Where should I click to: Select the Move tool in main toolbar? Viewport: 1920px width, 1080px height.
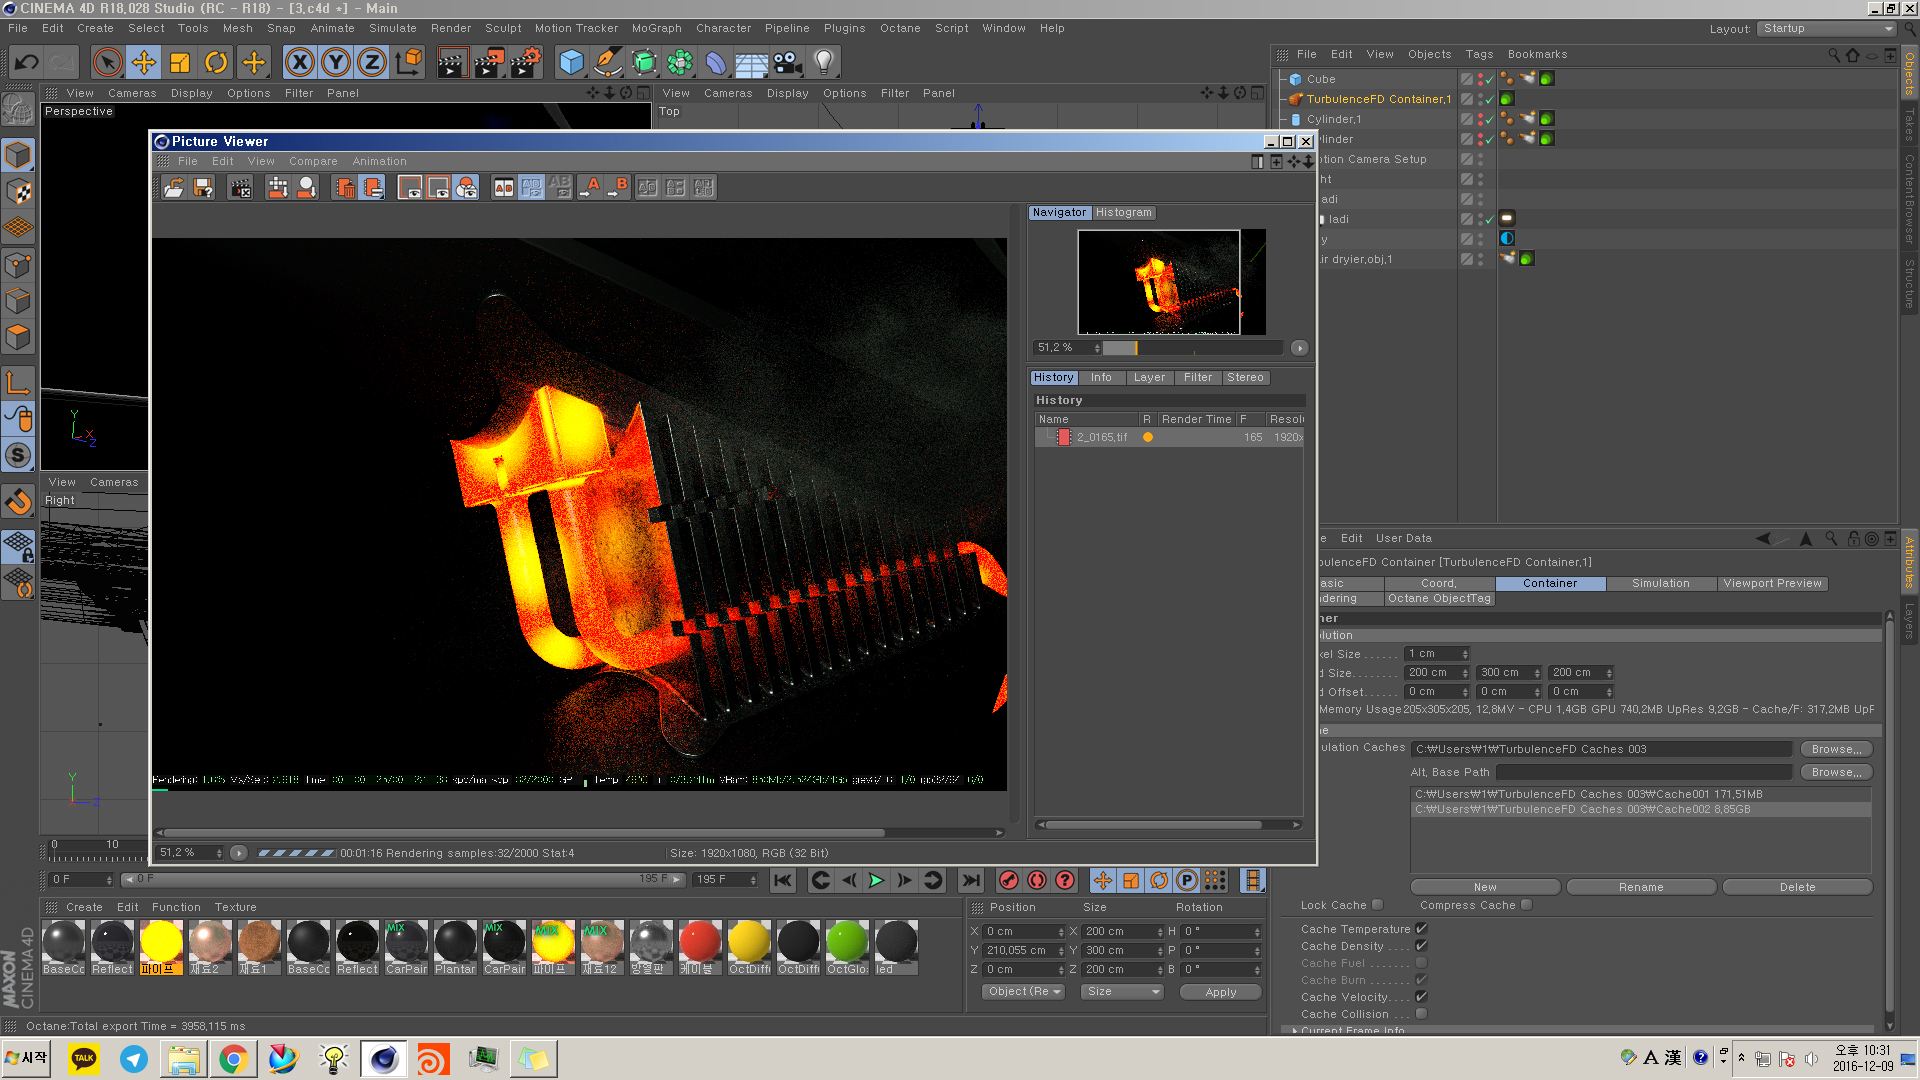pyautogui.click(x=144, y=62)
